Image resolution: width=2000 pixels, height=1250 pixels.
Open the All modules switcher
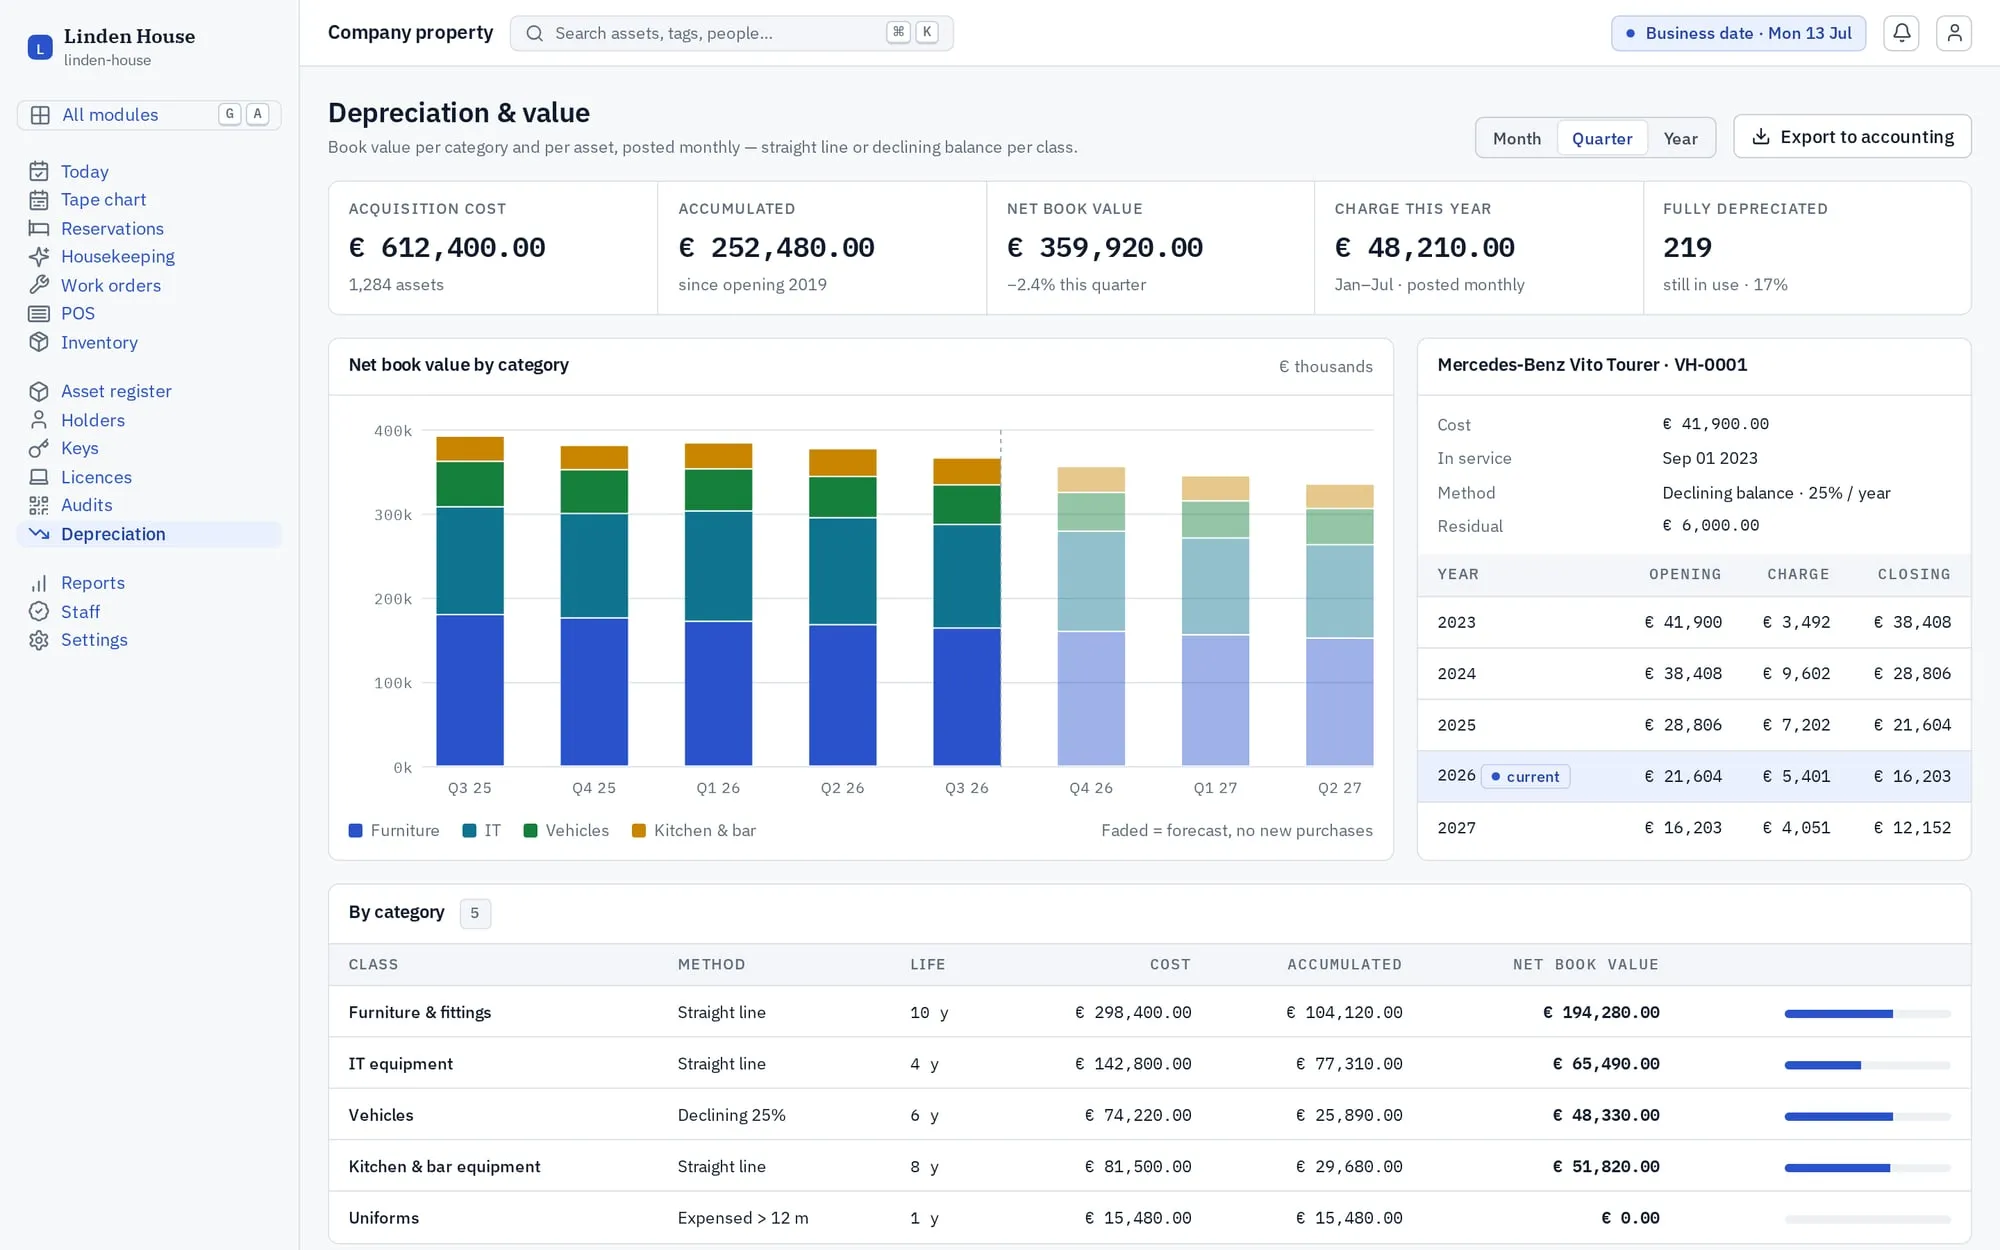point(149,115)
